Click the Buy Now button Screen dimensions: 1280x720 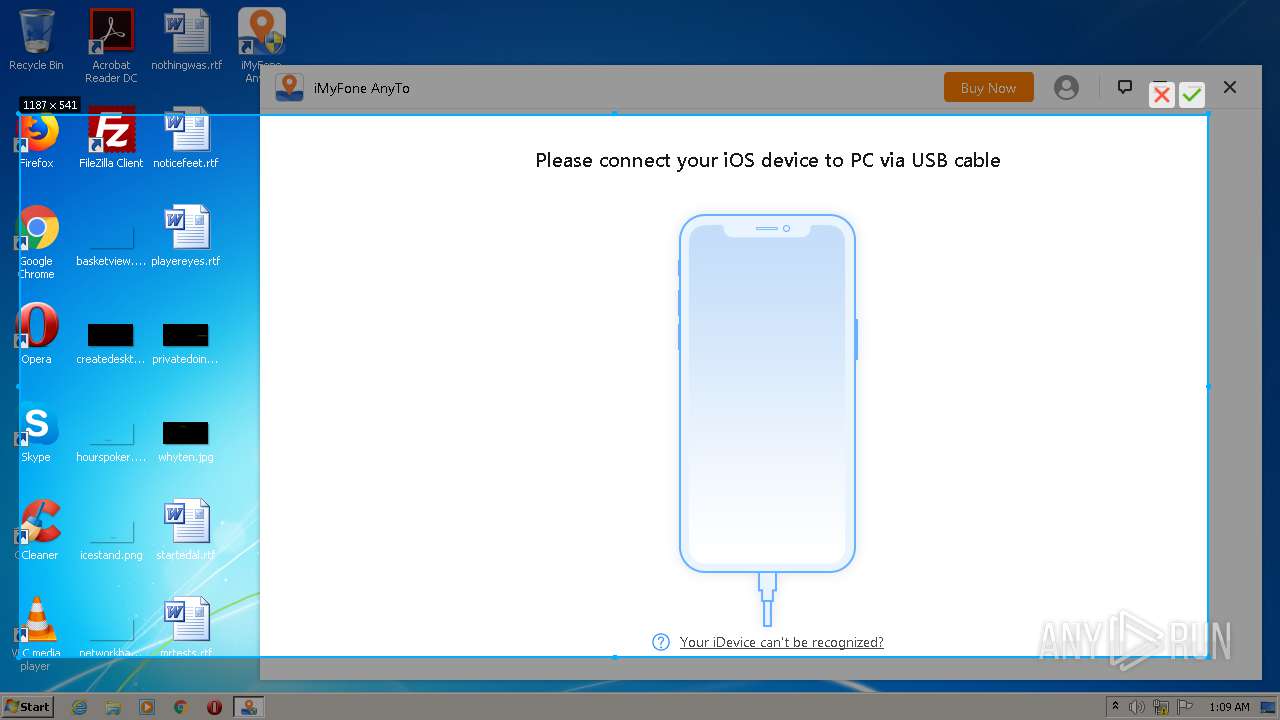click(x=988, y=88)
